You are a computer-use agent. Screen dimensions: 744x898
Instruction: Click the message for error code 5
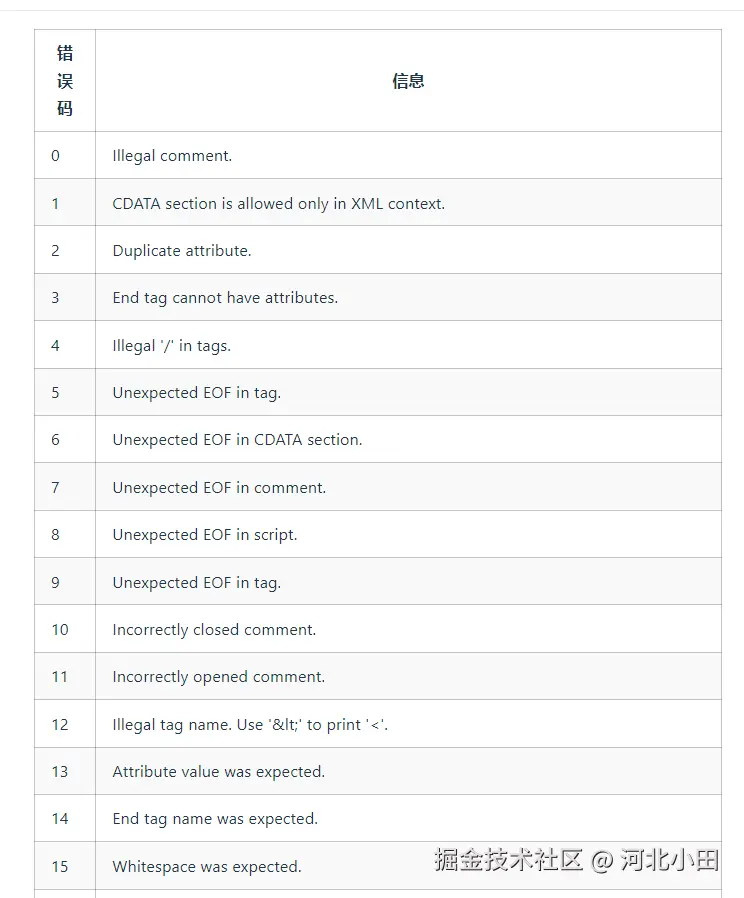(x=196, y=393)
